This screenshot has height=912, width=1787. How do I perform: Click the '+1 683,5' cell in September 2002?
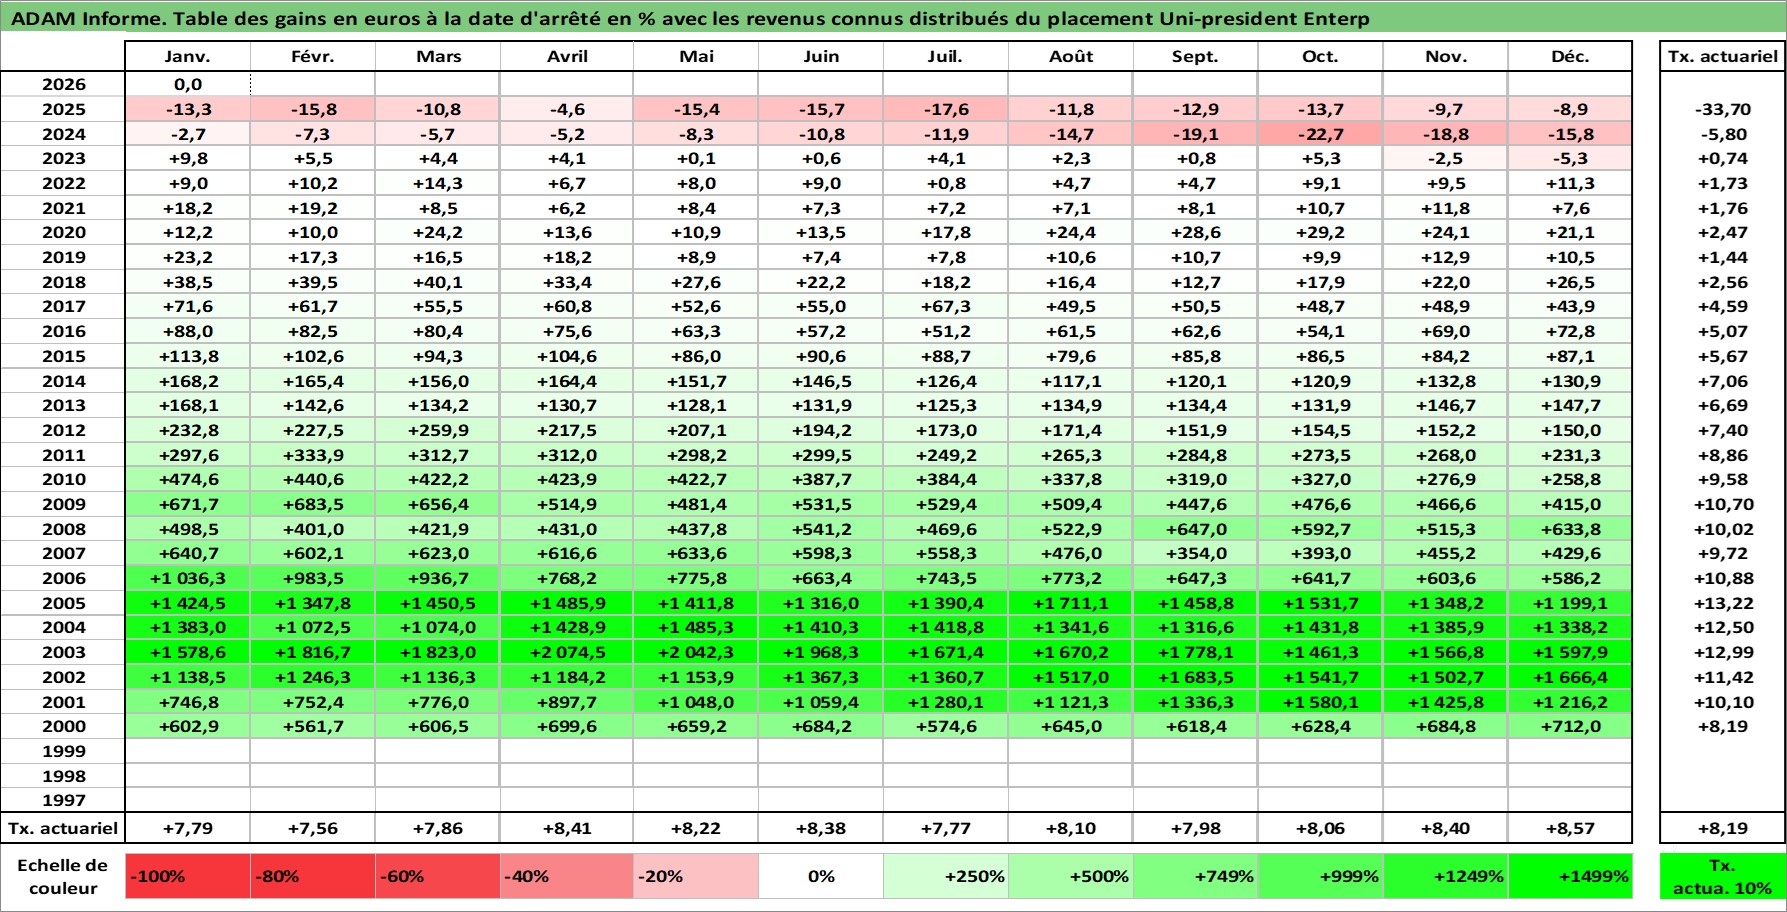(1196, 677)
